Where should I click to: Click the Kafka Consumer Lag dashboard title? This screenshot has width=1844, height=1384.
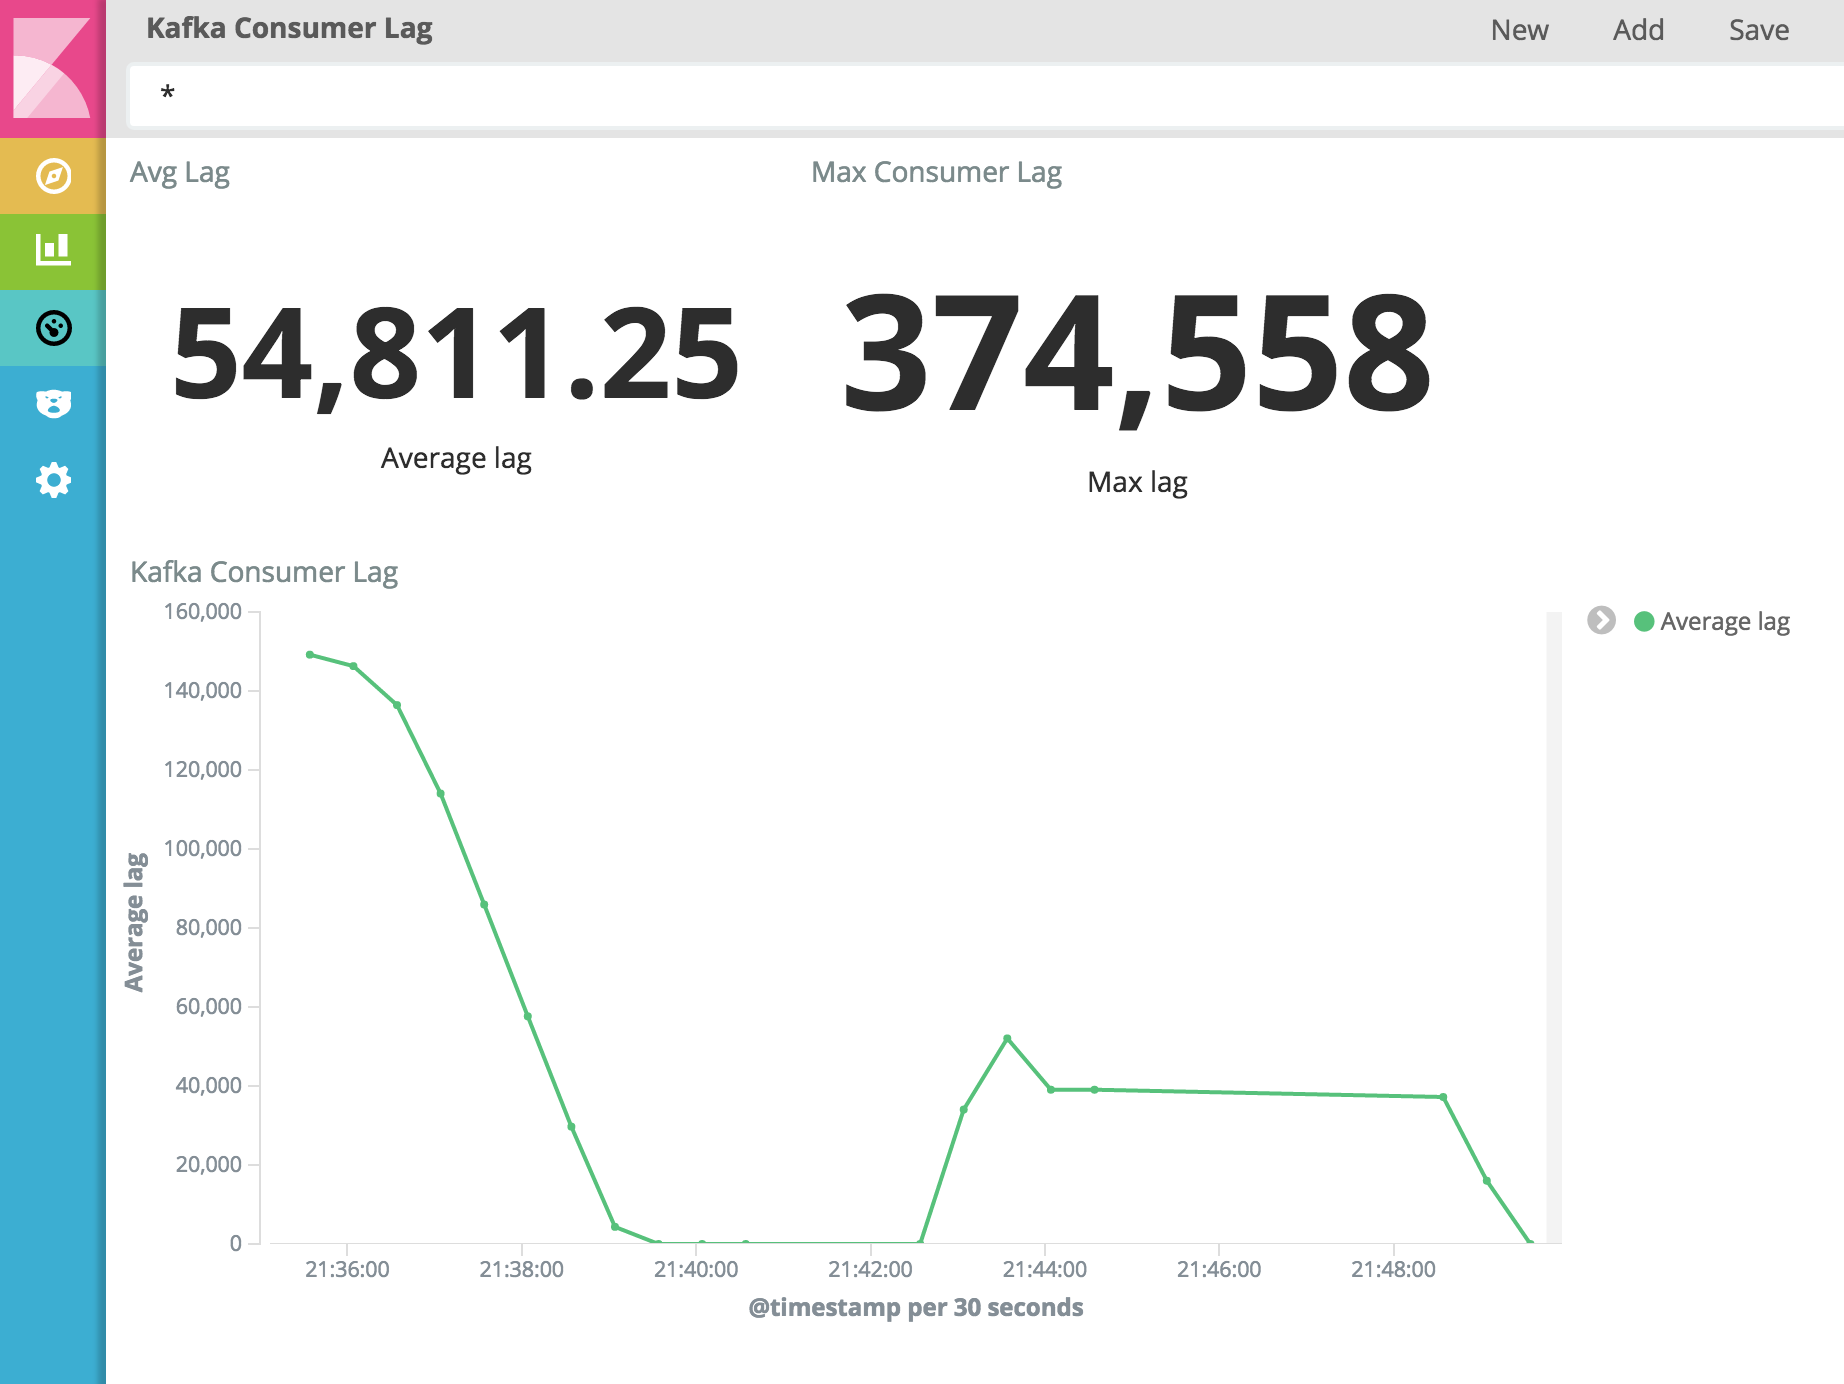click(x=289, y=28)
